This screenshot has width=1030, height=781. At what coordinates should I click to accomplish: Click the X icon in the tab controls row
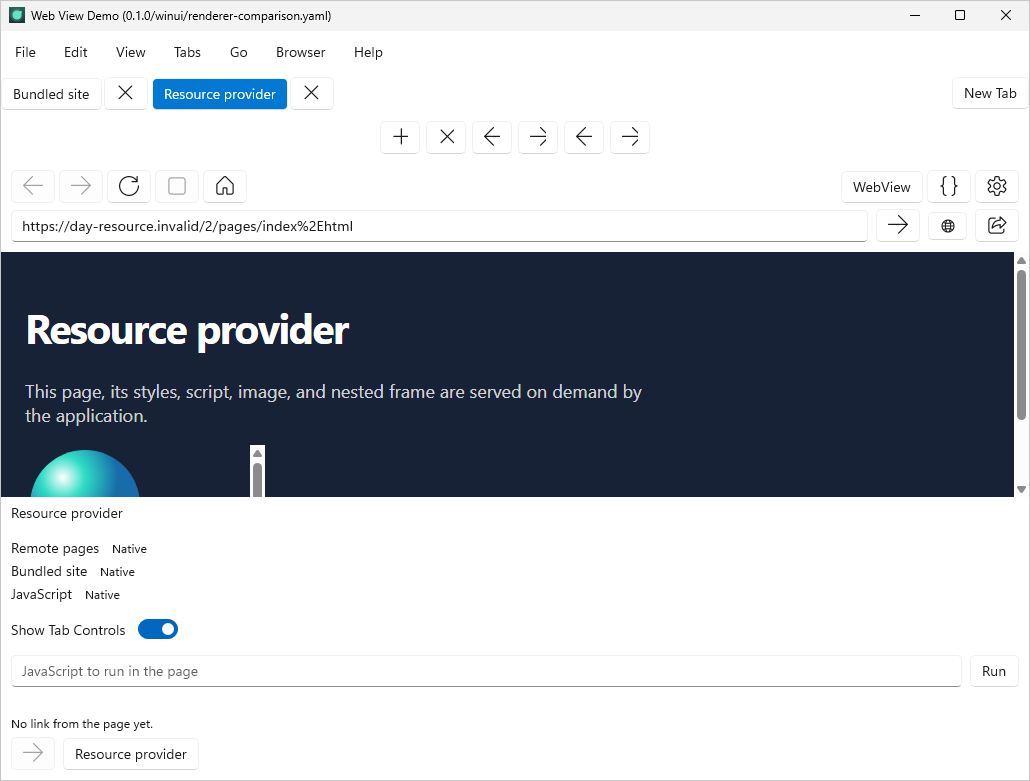447,137
